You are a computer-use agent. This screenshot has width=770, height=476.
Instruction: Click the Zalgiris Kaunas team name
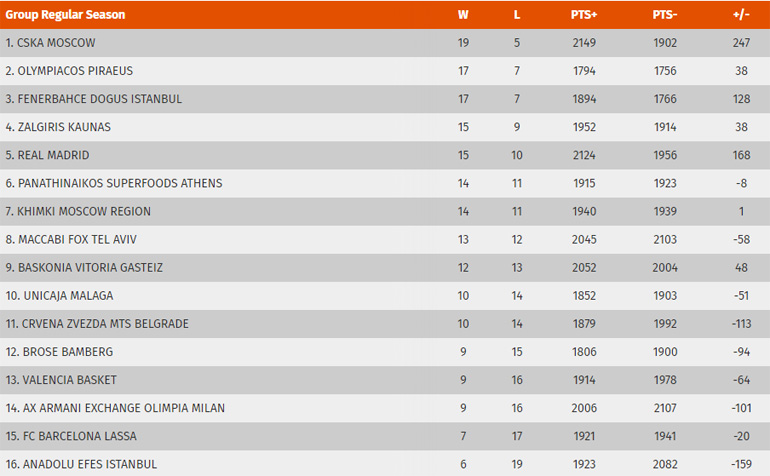[x=58, y=127]
